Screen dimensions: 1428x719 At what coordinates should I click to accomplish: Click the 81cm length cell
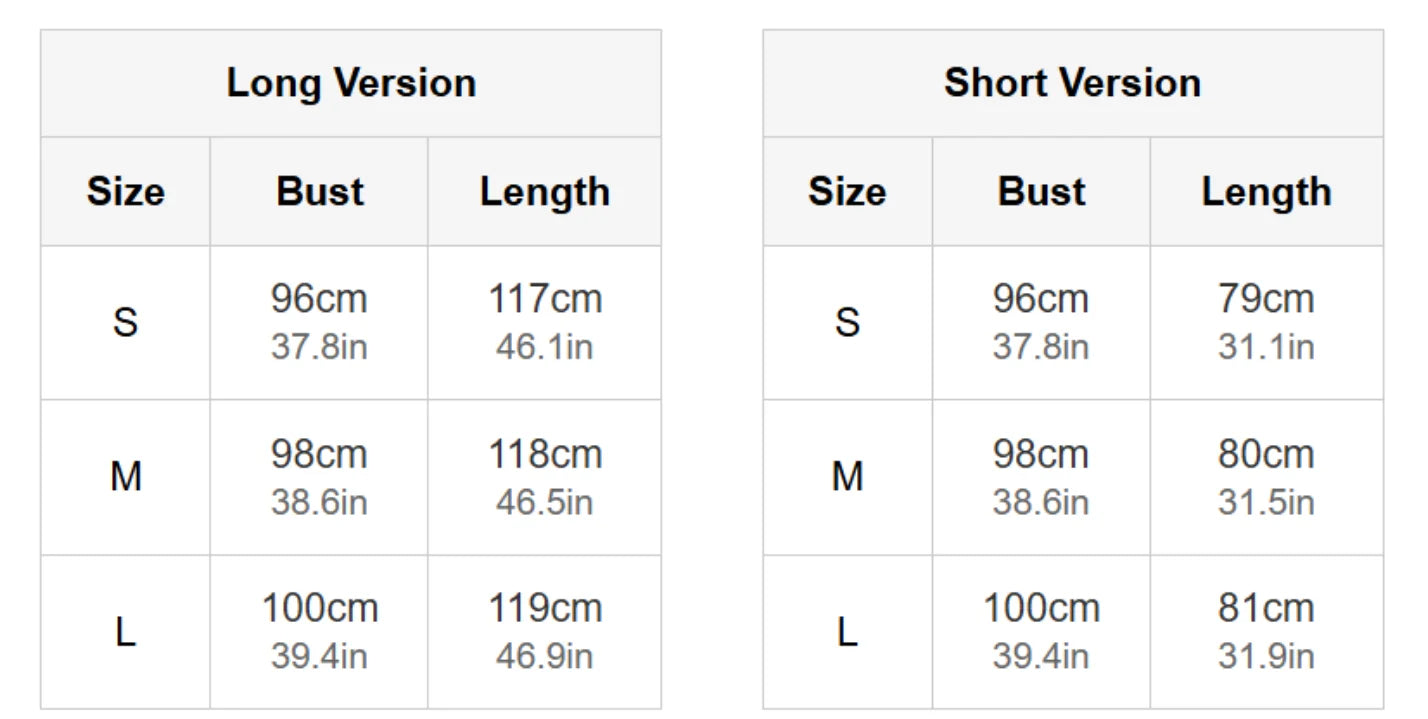1267,632
